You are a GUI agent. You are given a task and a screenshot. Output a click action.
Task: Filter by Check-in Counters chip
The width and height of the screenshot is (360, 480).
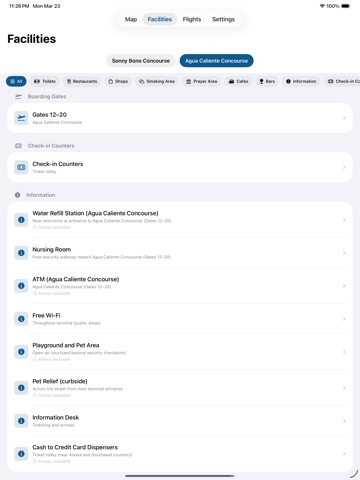342,81
